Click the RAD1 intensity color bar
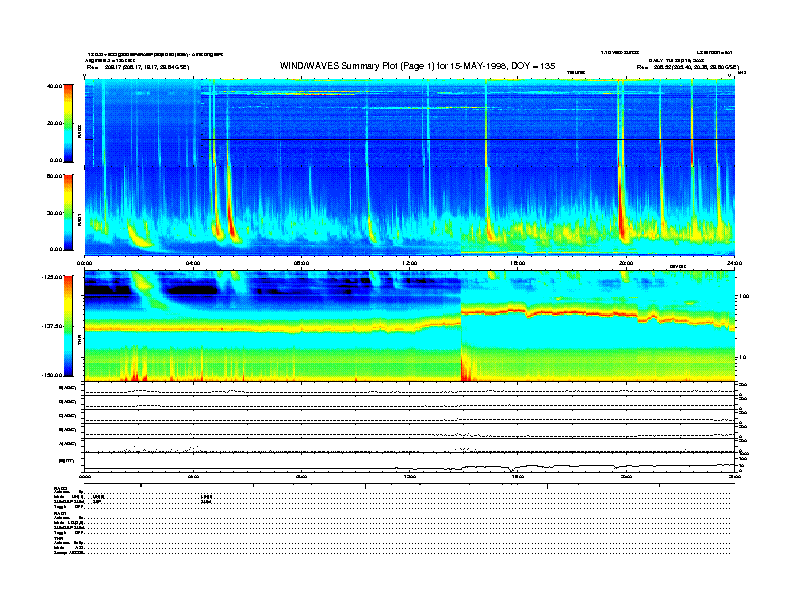This screenshot has width=792, height=612. pyautogui.click(x=68, y=213)
